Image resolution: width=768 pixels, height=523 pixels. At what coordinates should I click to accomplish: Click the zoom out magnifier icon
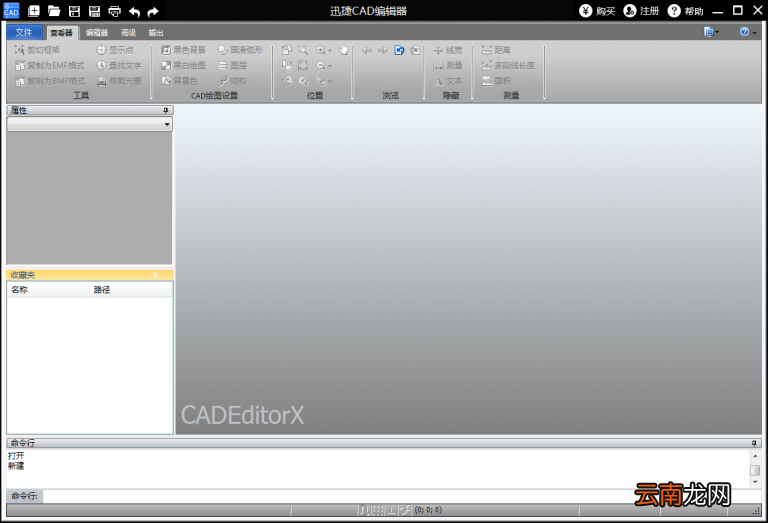pos(321,65)
